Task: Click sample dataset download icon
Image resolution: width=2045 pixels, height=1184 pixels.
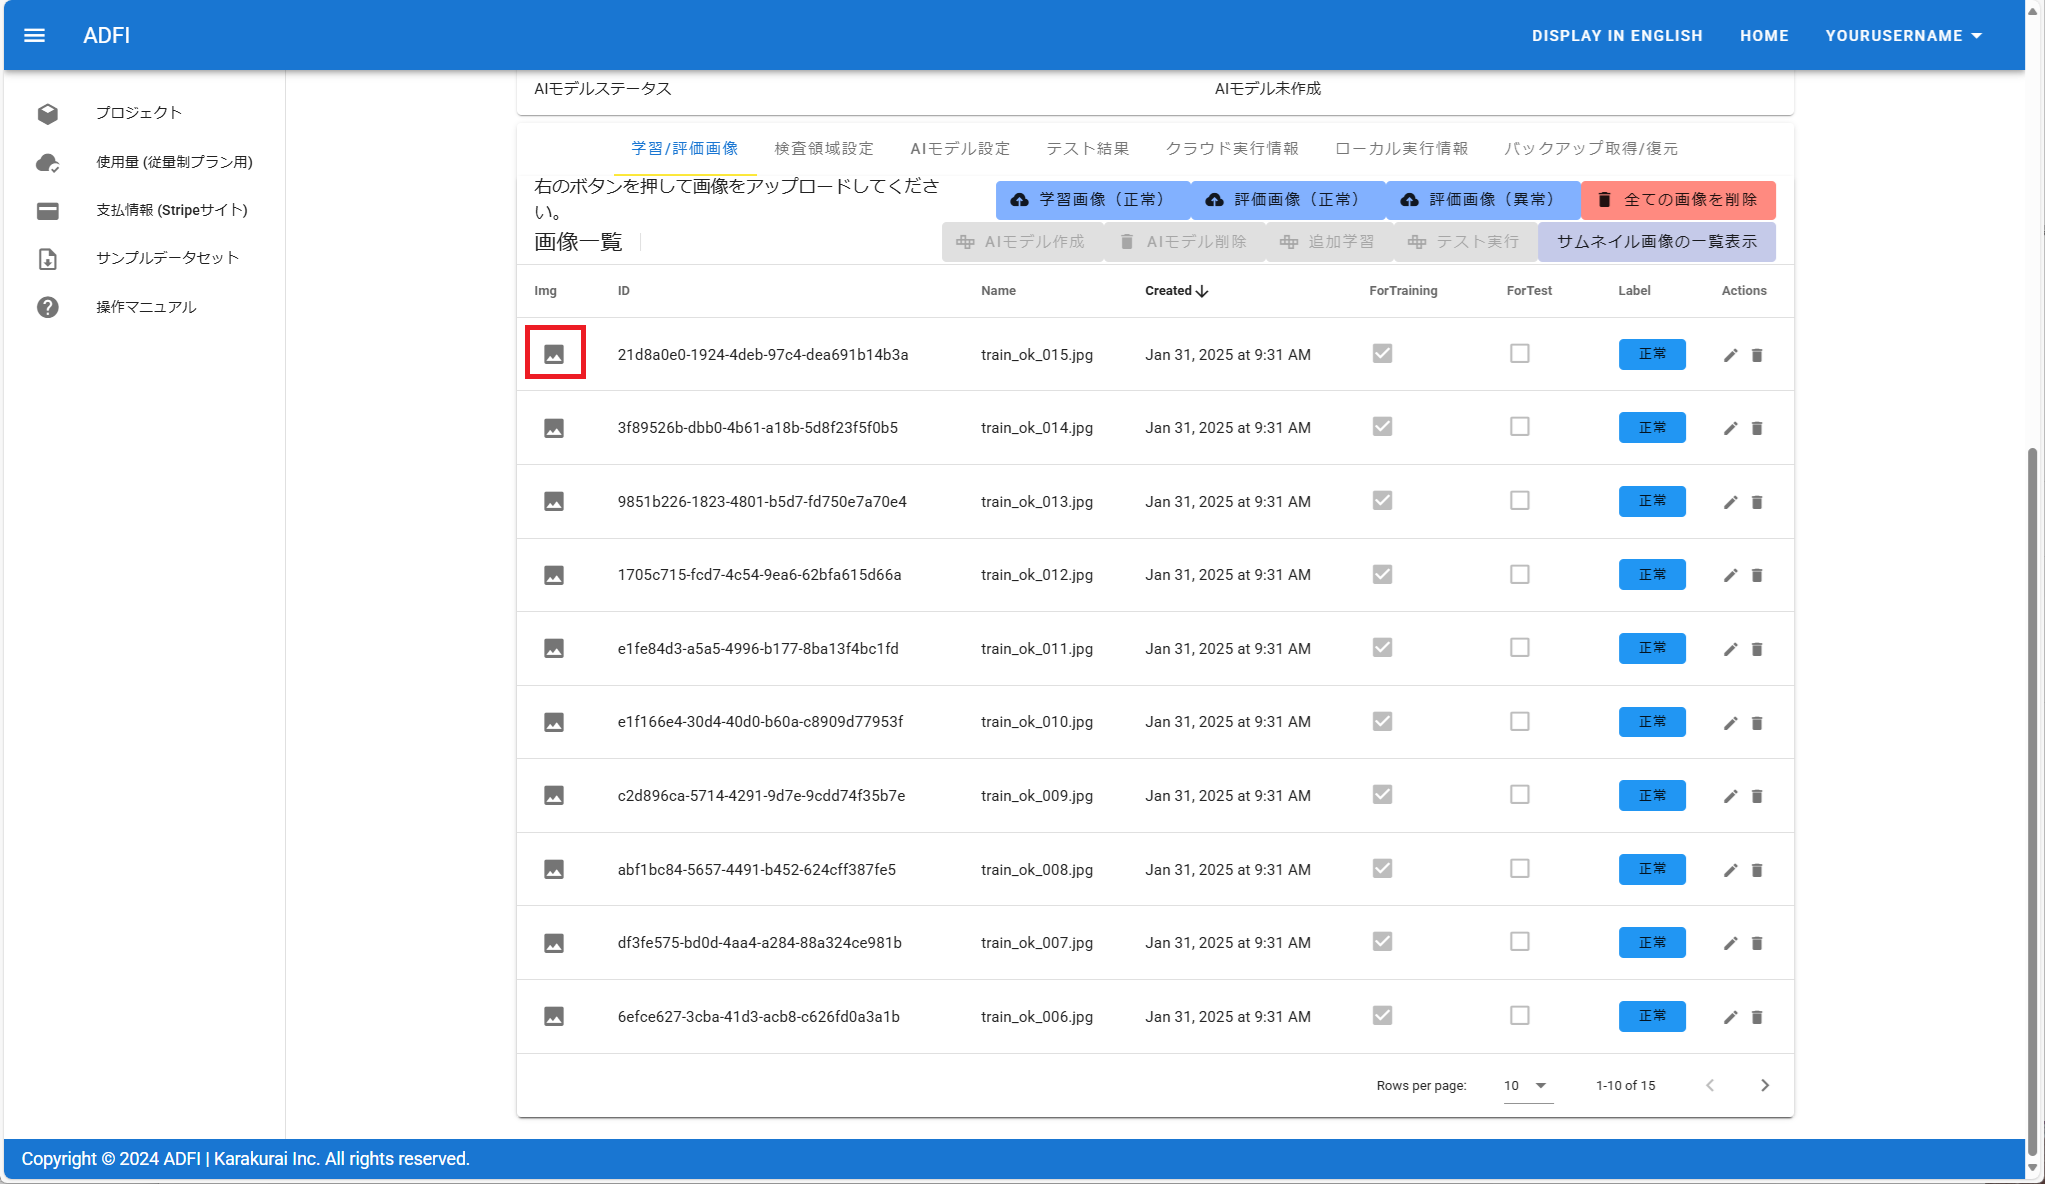Action: click(x=47, y=258)
